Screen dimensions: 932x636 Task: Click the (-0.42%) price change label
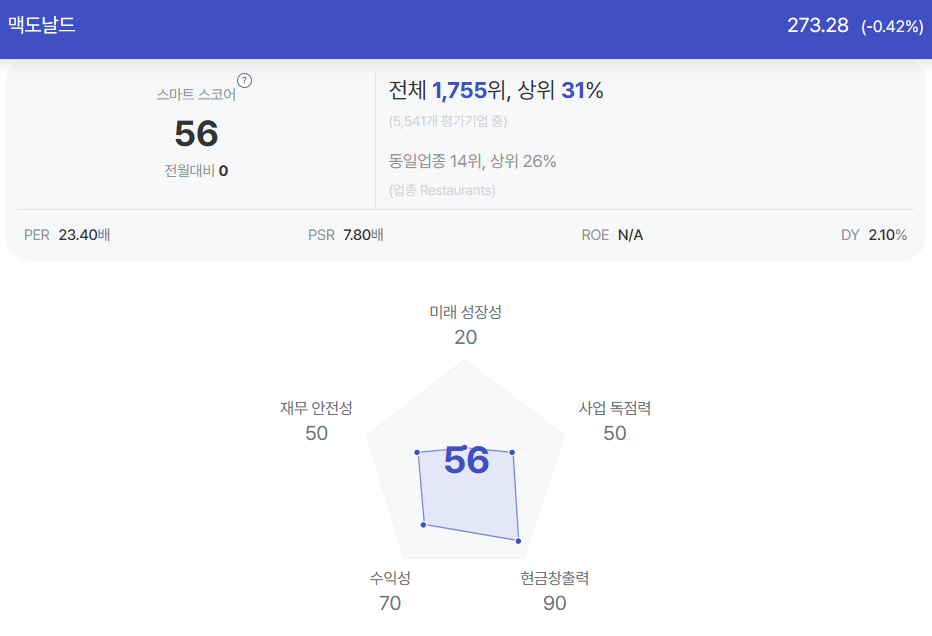click(x=892, y=26)
